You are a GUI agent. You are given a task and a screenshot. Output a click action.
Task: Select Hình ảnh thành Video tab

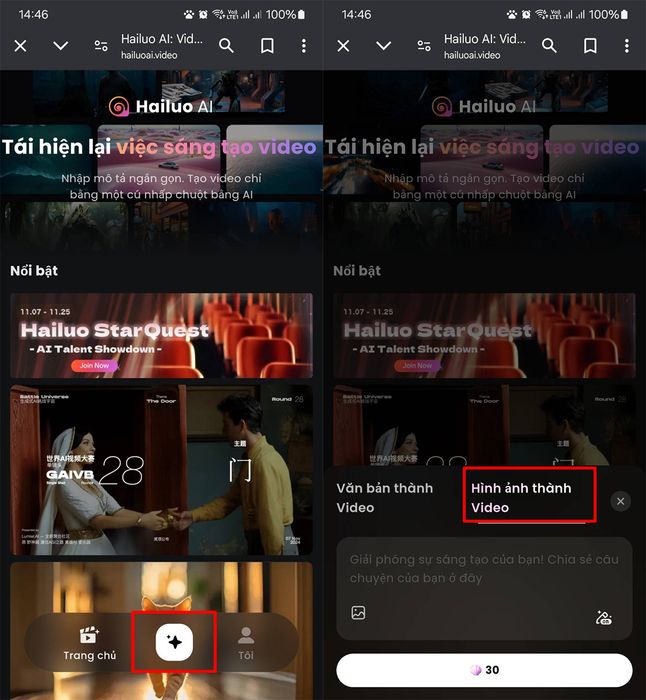click(x=521, y=497)
